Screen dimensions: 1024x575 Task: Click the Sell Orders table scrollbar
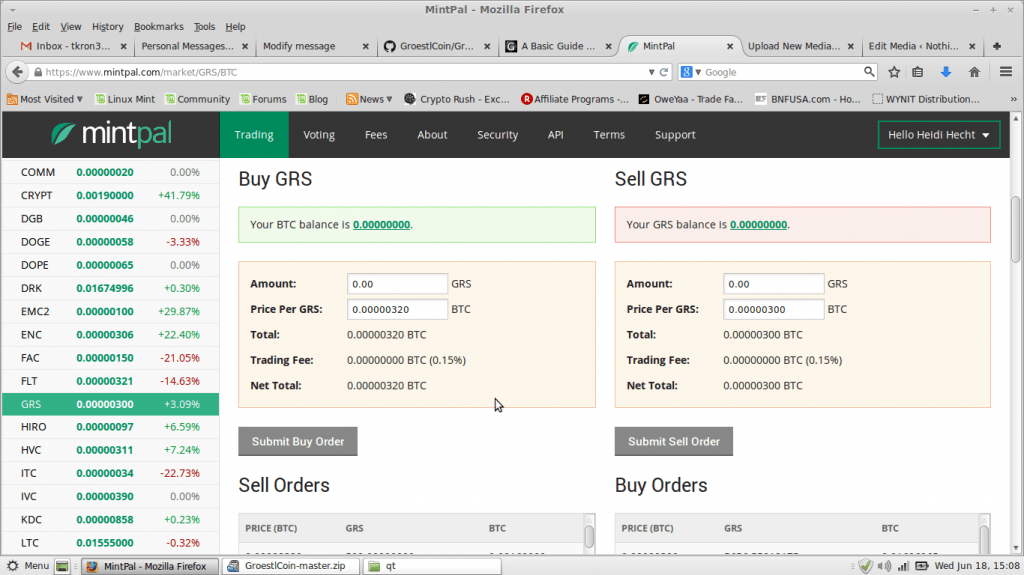[x=589, y=534]
